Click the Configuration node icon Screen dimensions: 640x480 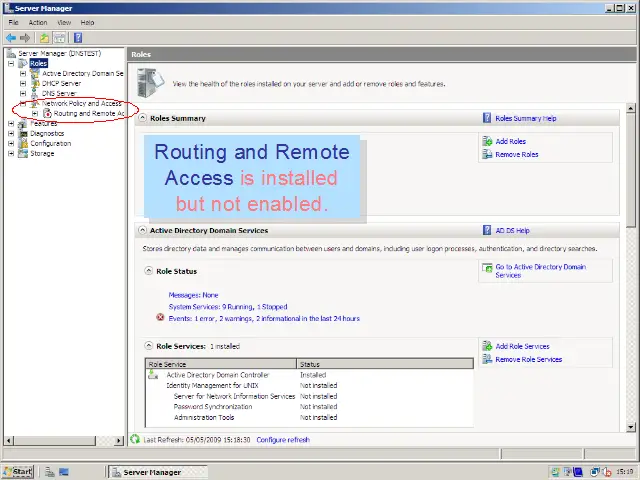point(23,143)
